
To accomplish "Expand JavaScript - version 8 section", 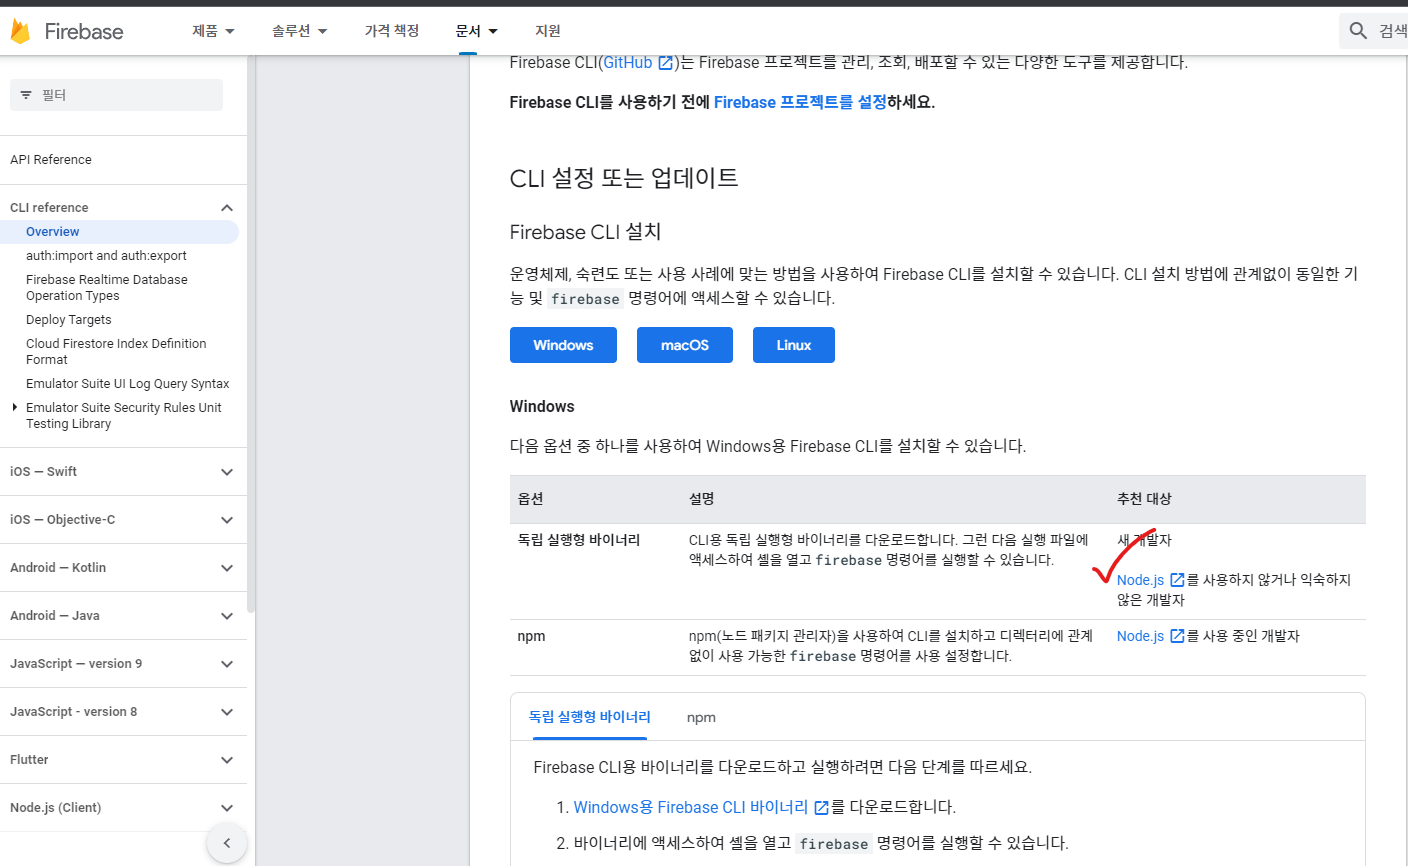I will point(227,712).
